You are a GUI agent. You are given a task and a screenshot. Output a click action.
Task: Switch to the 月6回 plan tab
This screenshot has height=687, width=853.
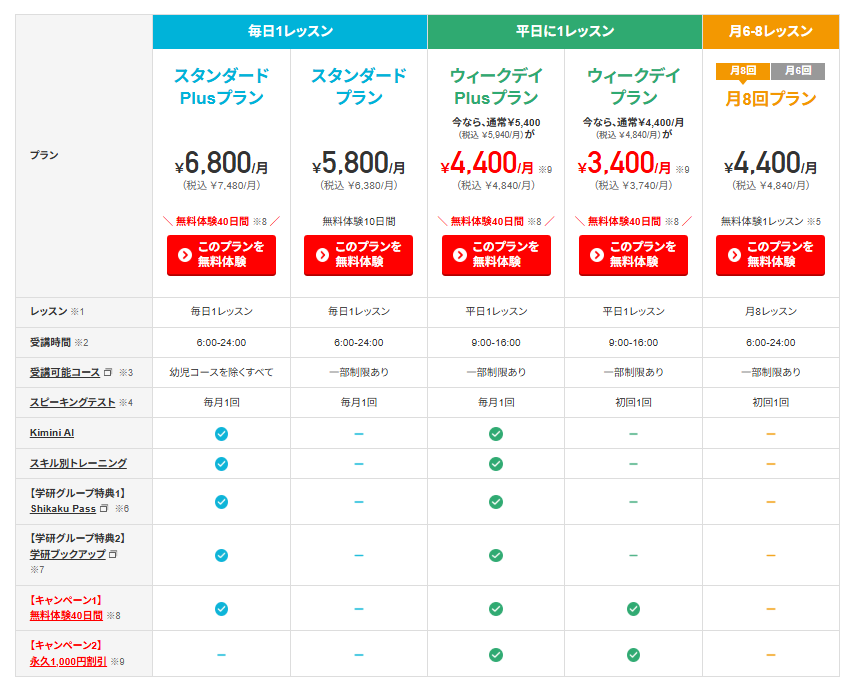click(797, 71)
